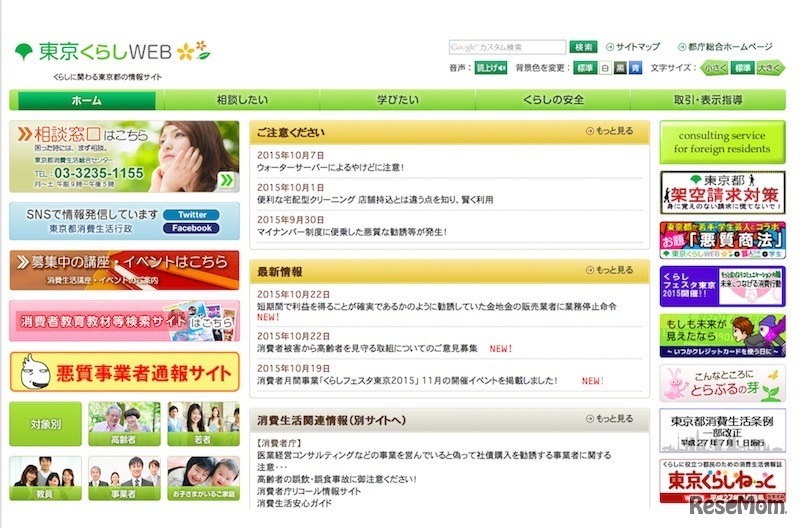Choose the blue 青 background swatch

[x=635, y=68]
